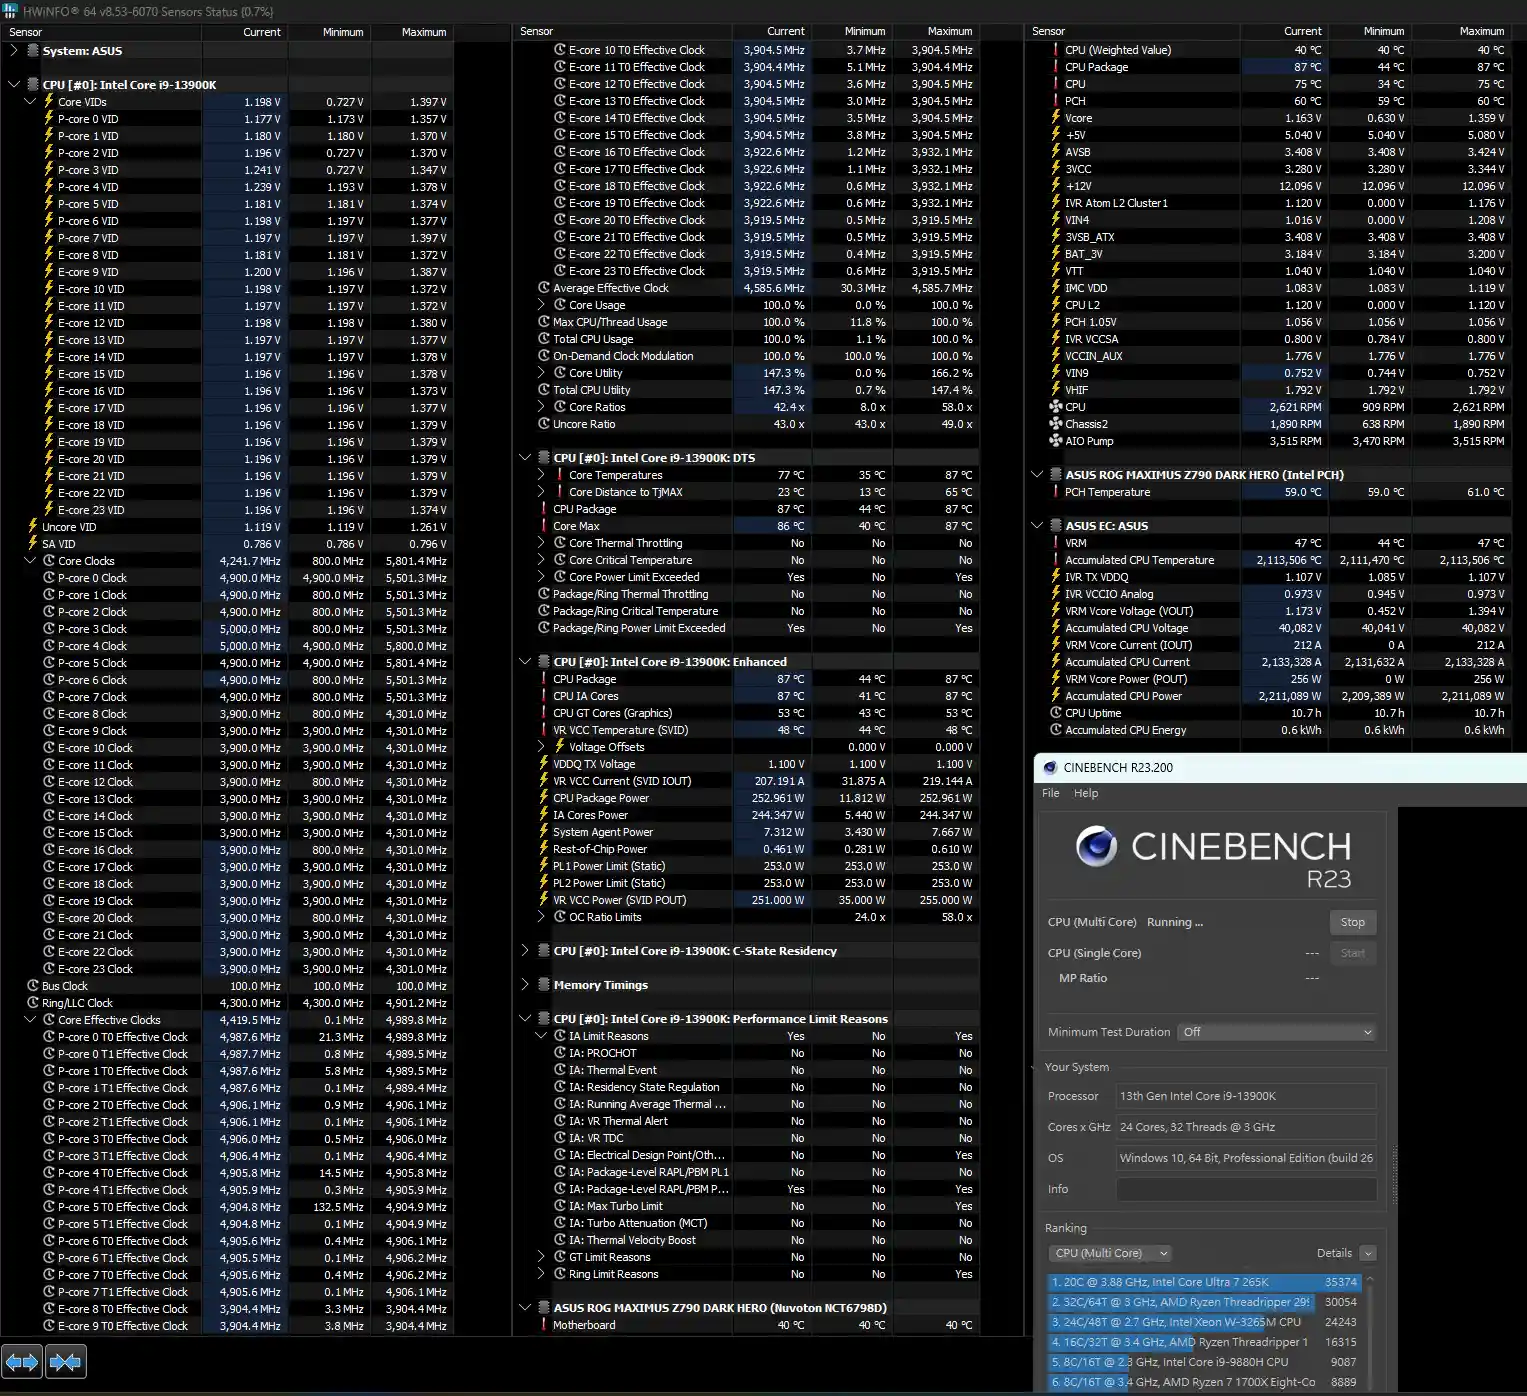1527x1396 pixels.
Task: Click the lightning icon beside SA VID
Action: 33,544
